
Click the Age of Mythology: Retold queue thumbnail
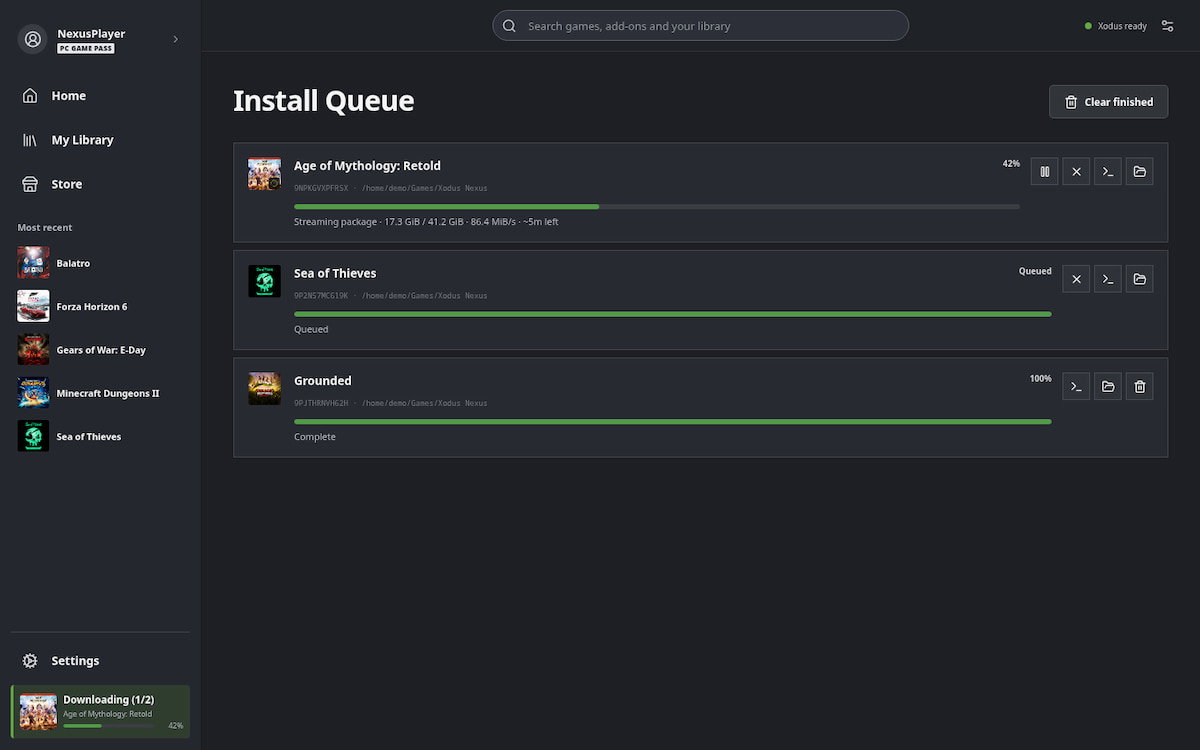tap(264, 173)
